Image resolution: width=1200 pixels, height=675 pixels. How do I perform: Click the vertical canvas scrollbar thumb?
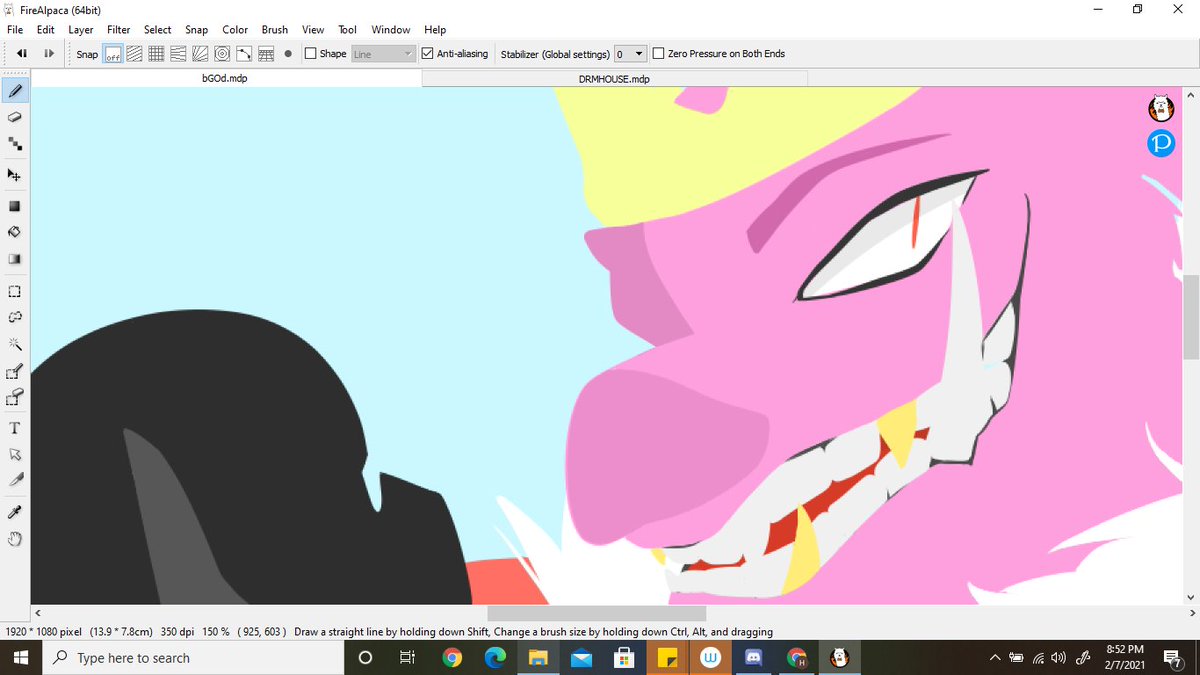click(1191, 315)
